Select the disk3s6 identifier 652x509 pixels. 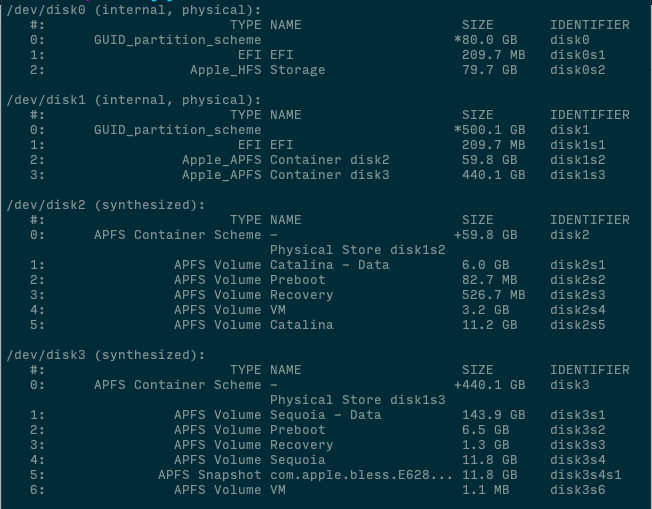click(578, 490)
